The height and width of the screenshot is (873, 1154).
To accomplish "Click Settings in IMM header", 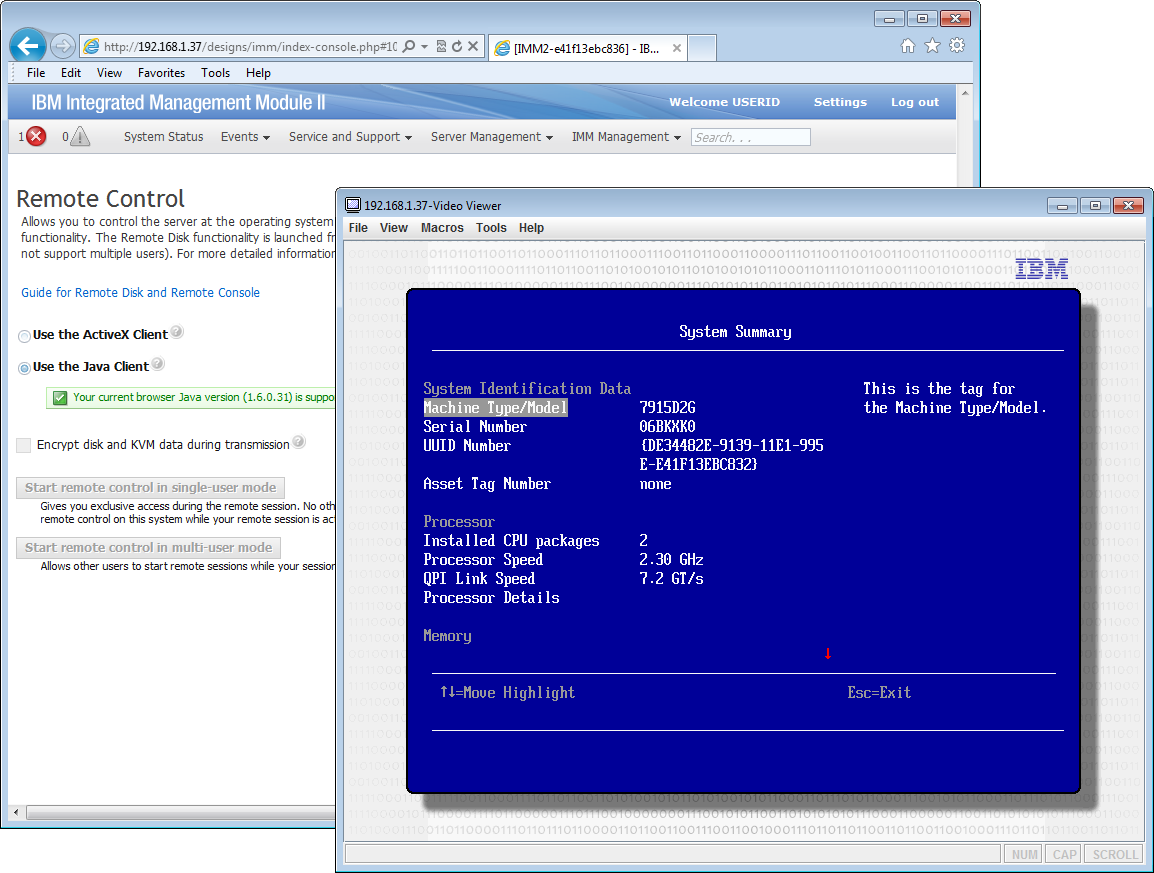I will [840, 102].
